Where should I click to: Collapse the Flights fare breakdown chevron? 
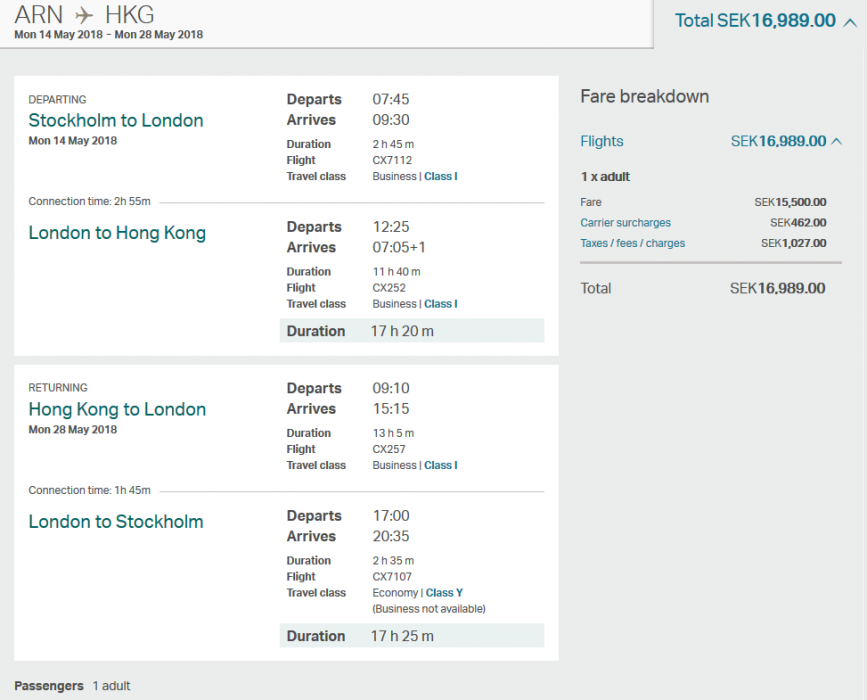click(836, 142)
